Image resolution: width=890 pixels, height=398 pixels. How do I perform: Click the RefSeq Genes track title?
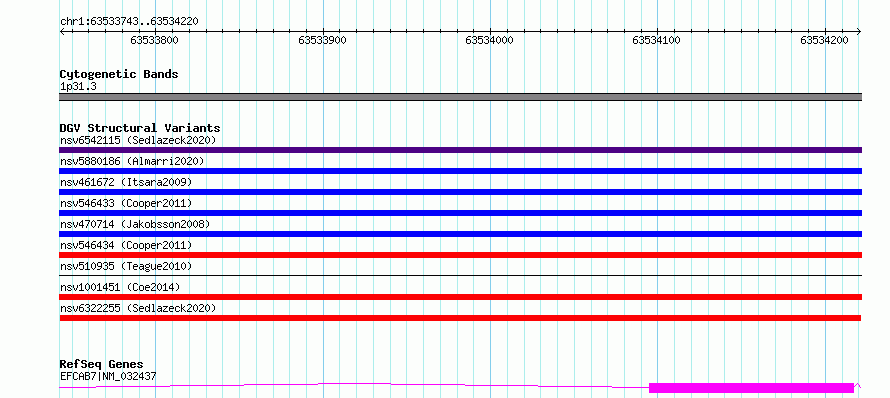pos(101,365)
